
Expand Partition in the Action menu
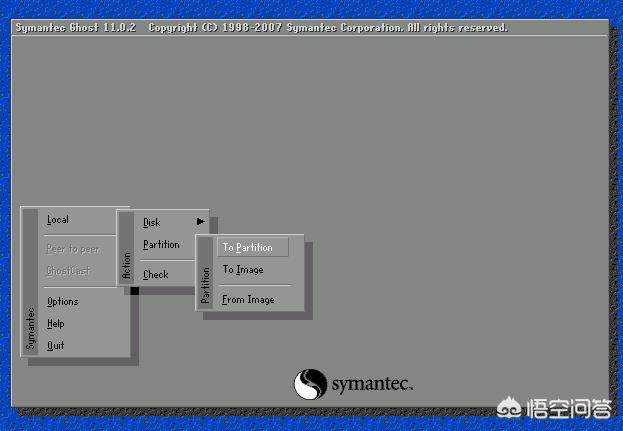tap(161, 245)
